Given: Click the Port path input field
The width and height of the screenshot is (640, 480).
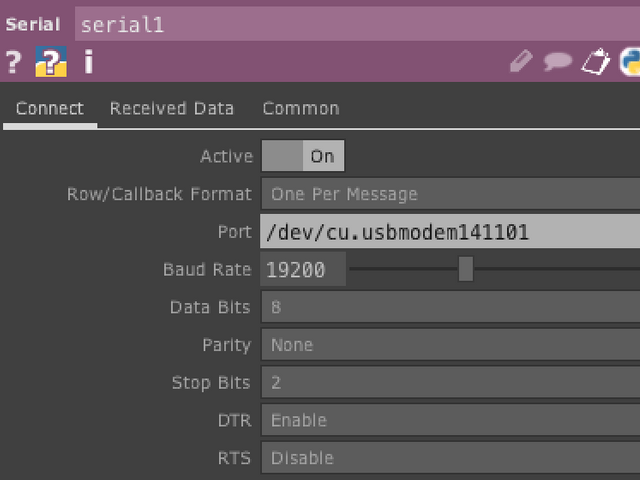Looking at the screenshot, I should (x=450, y=232).
